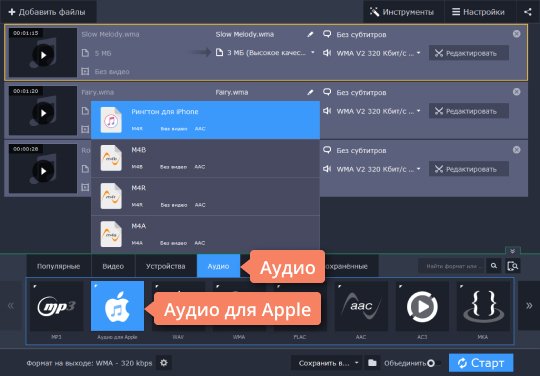This screenshot has height=376, width=540.
Task: Select the M4B preset
Action: pyautogui.click(x=205, y=158)
